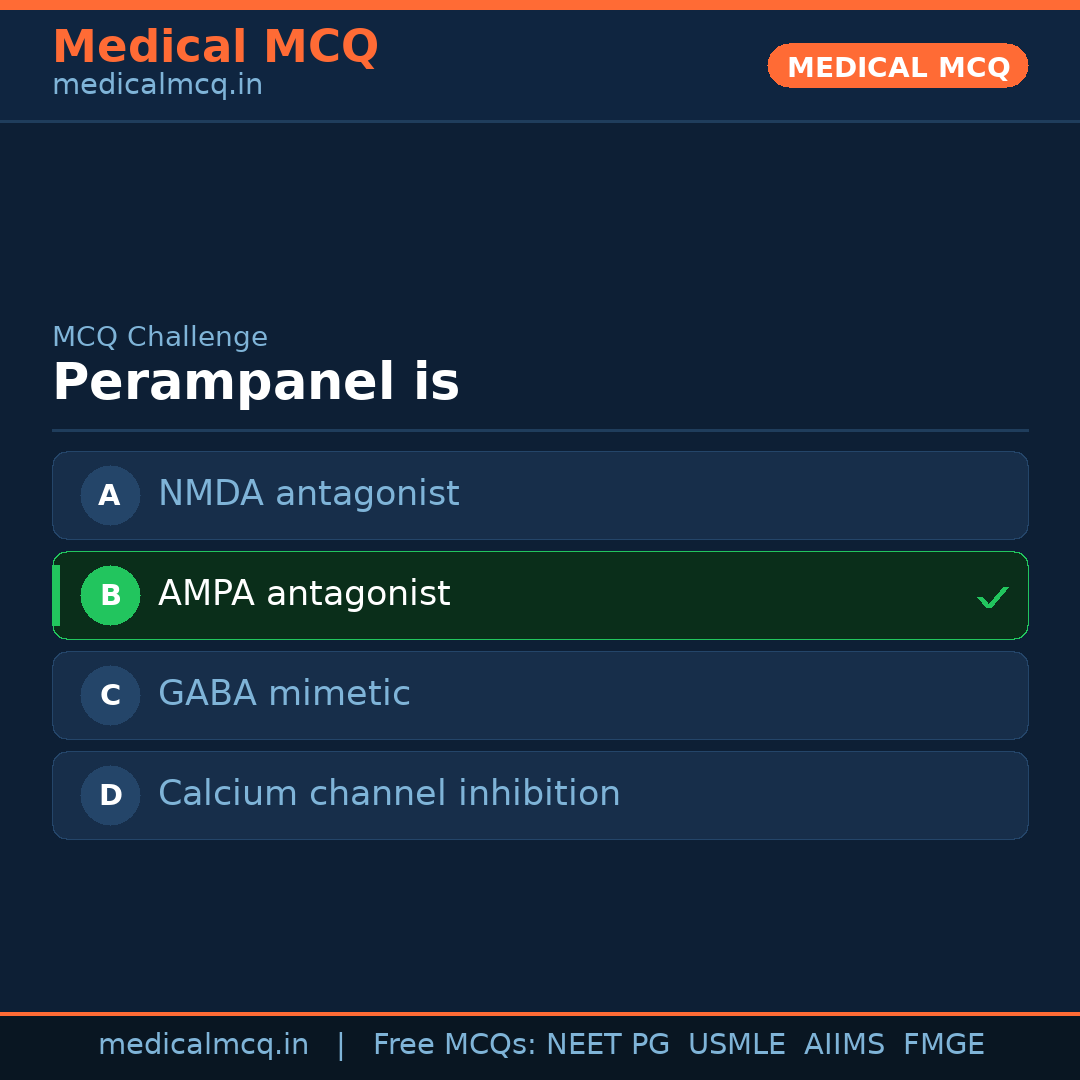Click the Perampanel is question heading
Viewport: 1080px width, 1080px height.
tap(256, 383)
